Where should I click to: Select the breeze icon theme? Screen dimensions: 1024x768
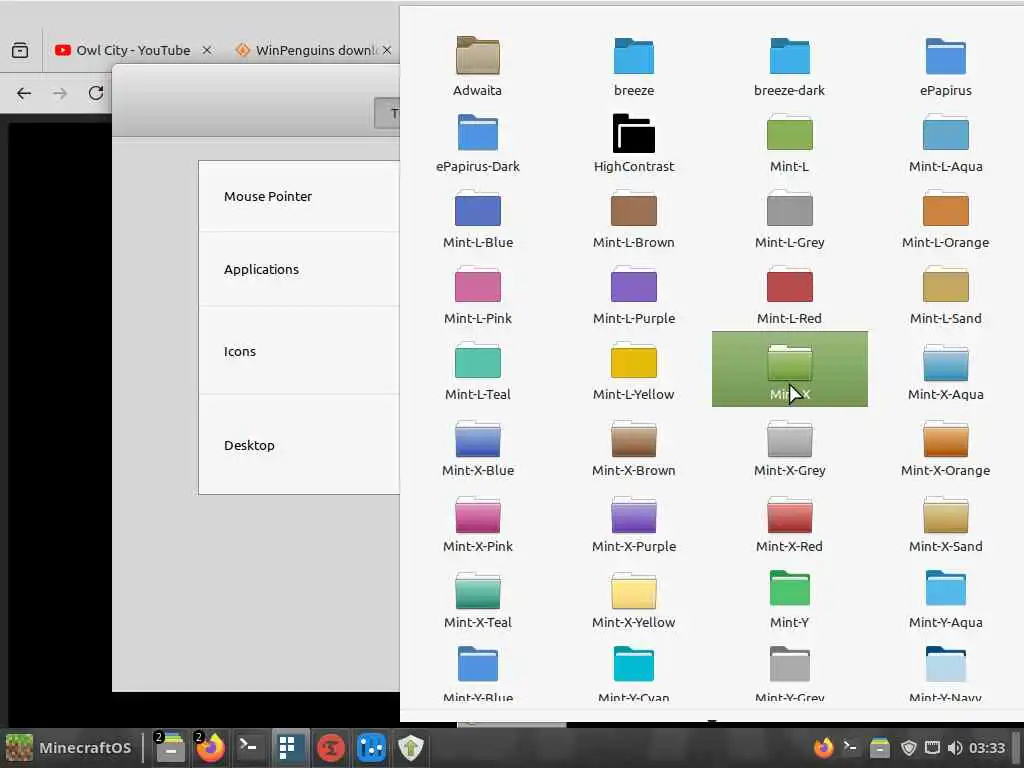pyautogui.click(x=633, y=65)
